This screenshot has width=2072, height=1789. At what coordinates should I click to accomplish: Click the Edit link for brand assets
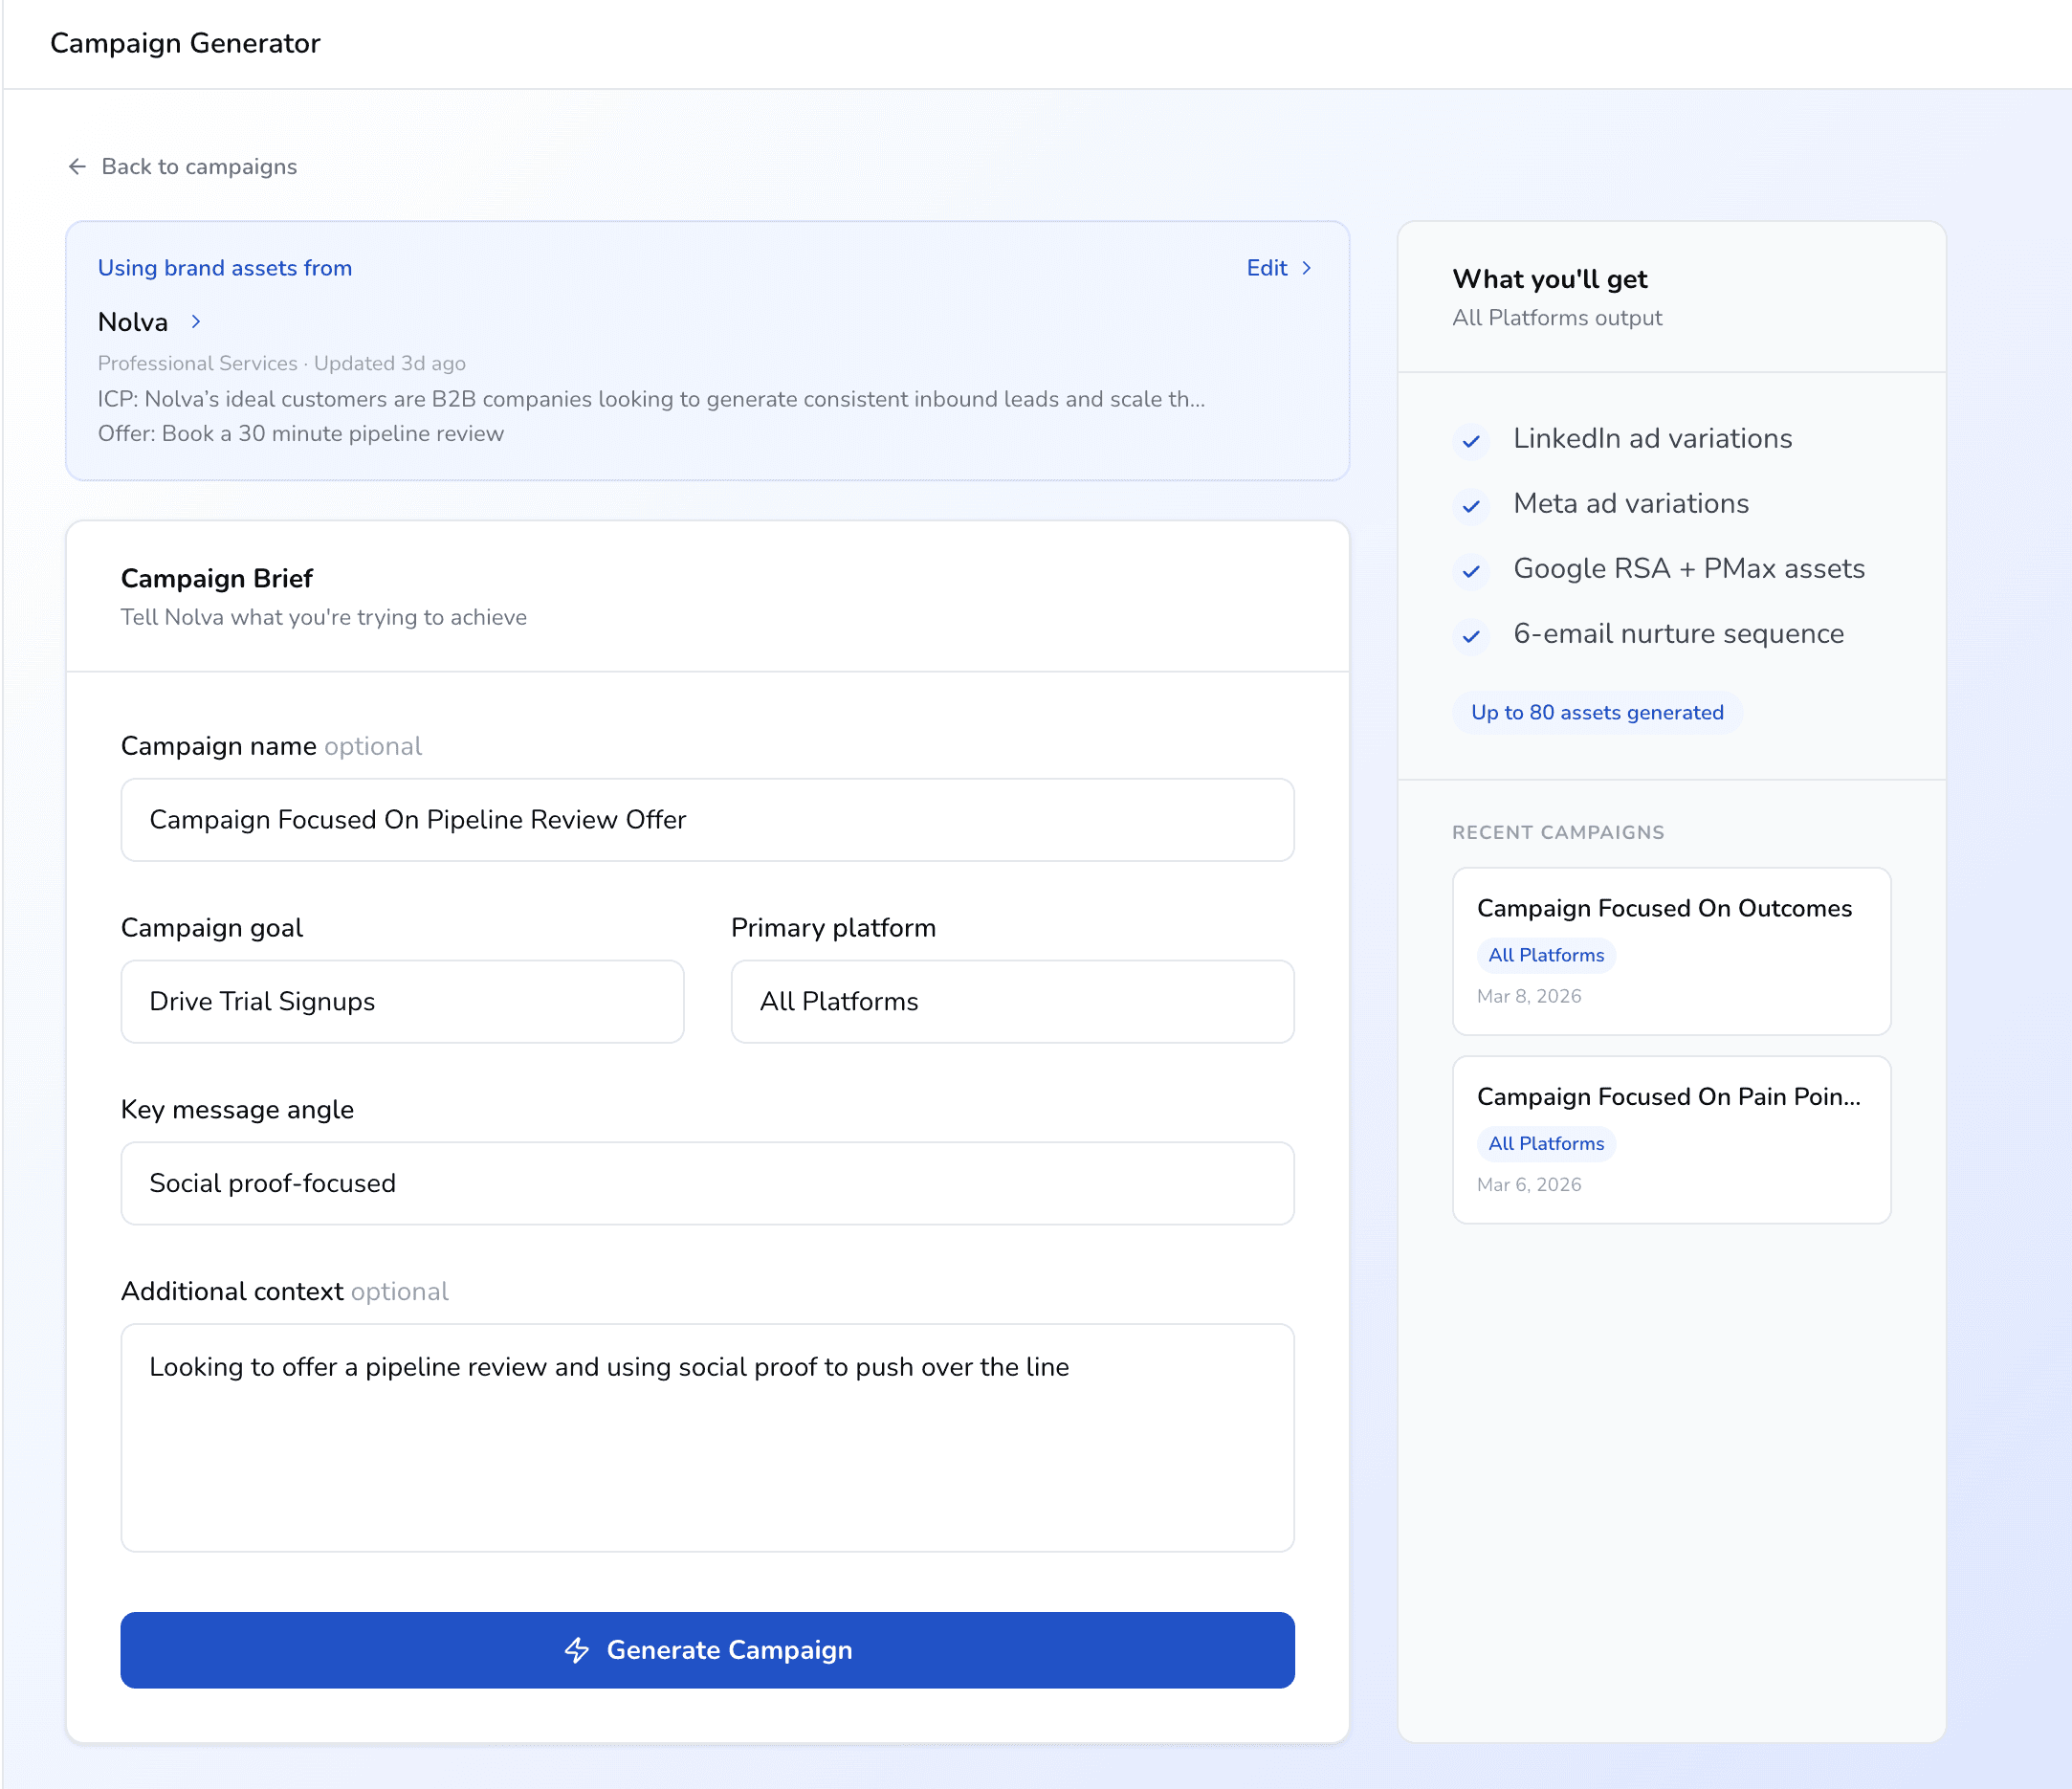(1266, 268)
